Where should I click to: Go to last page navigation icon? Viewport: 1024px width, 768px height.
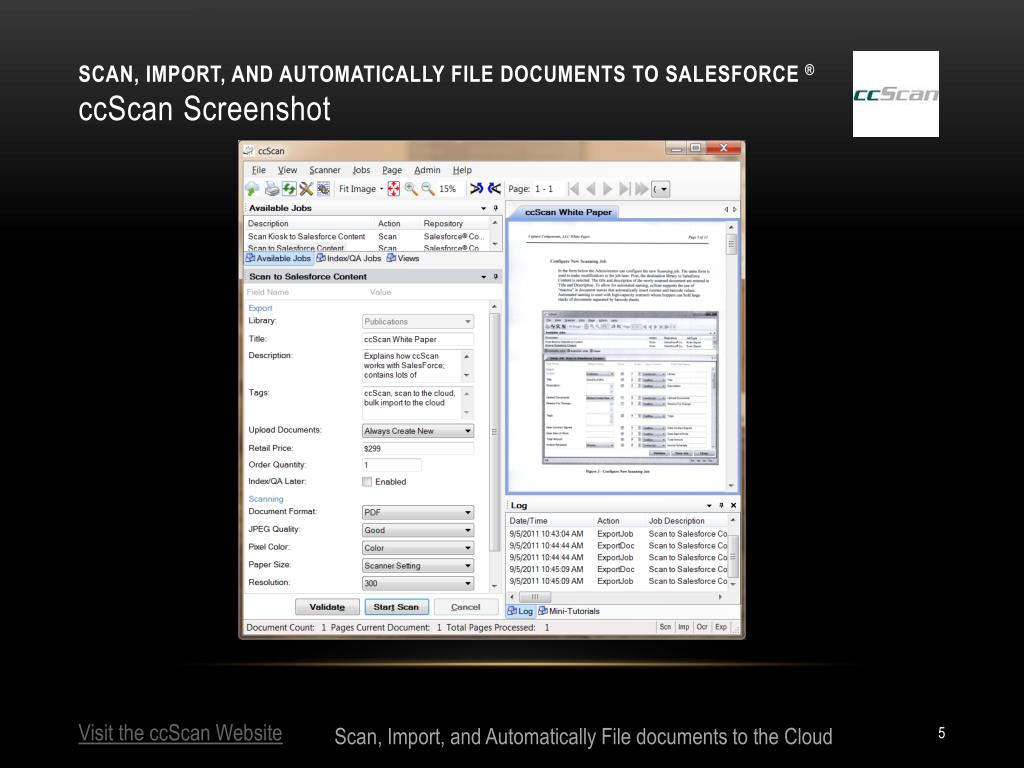pyautogui.click(x=625, y=189)
